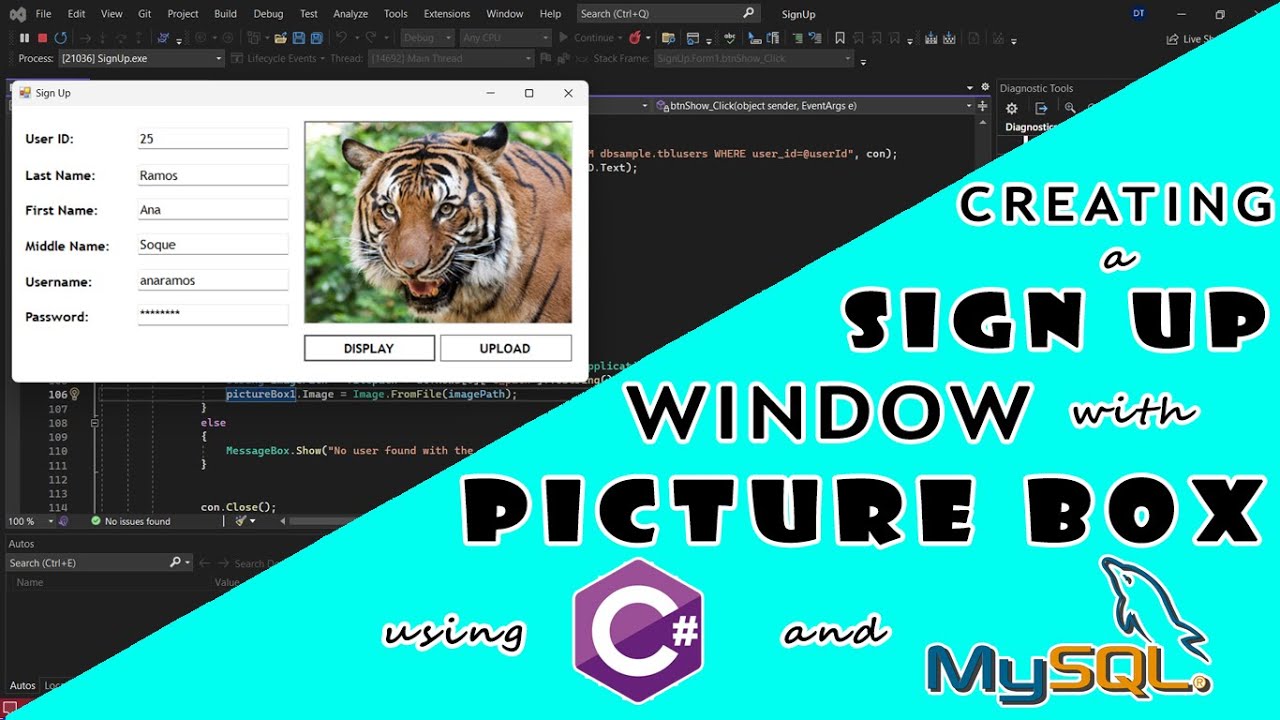This screenshot has height=720, width=1280.
Task: Click the green No issues found checkmark
Action: pos(96,521)
